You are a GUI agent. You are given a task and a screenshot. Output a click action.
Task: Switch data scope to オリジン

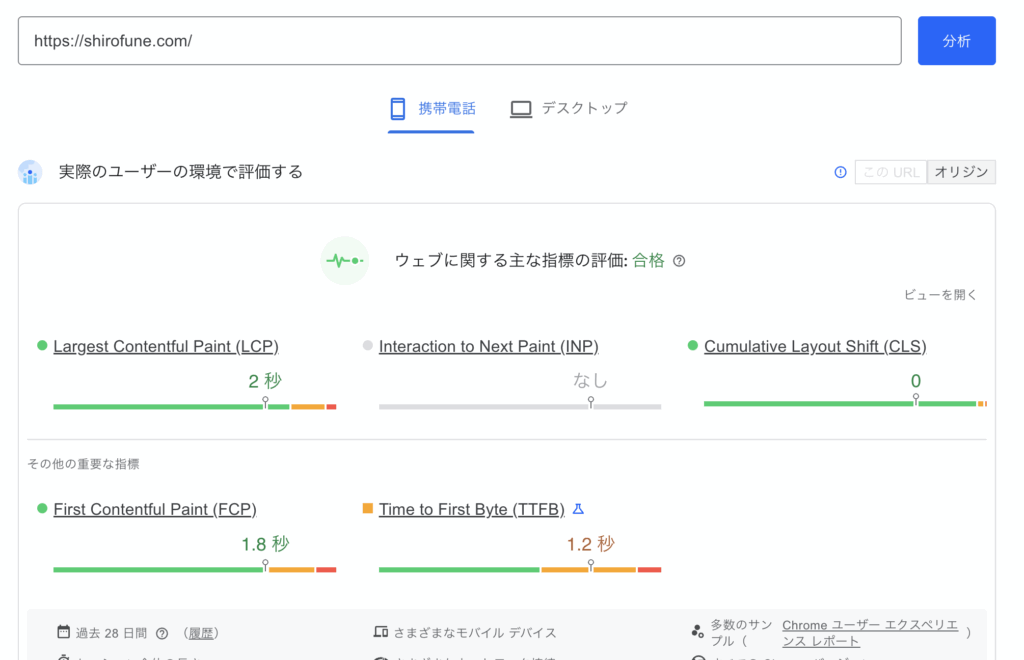click(x=961, y=172)
